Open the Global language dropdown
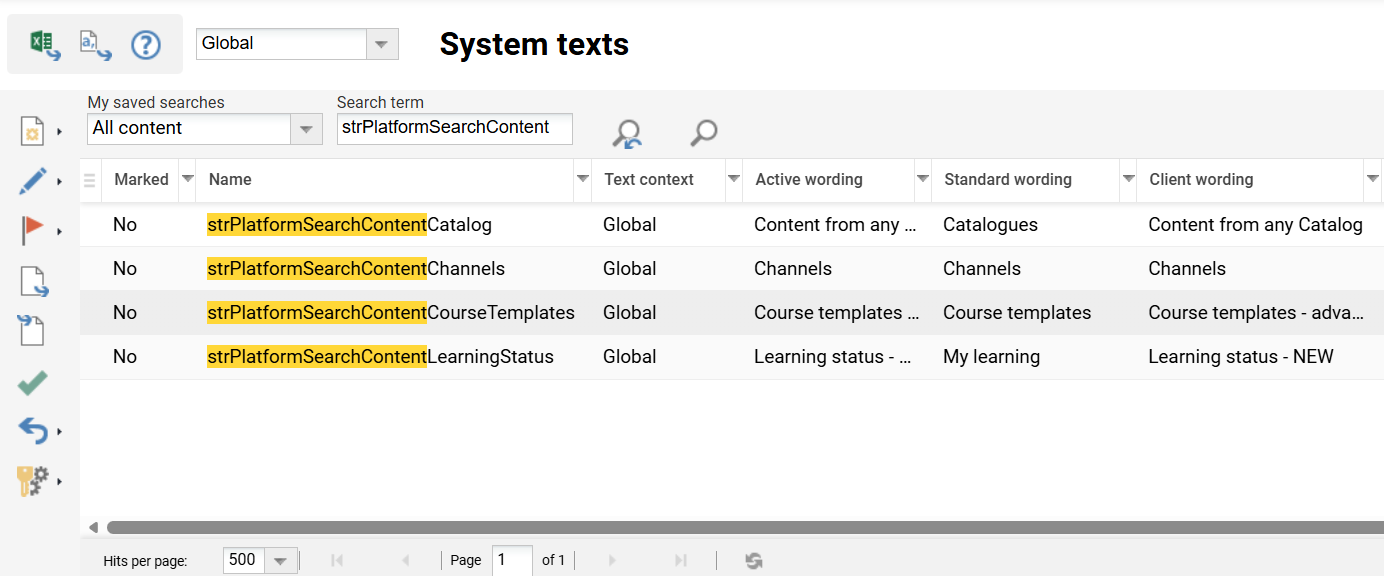Viewport: 1384px width, 576px height. (380, 44)
